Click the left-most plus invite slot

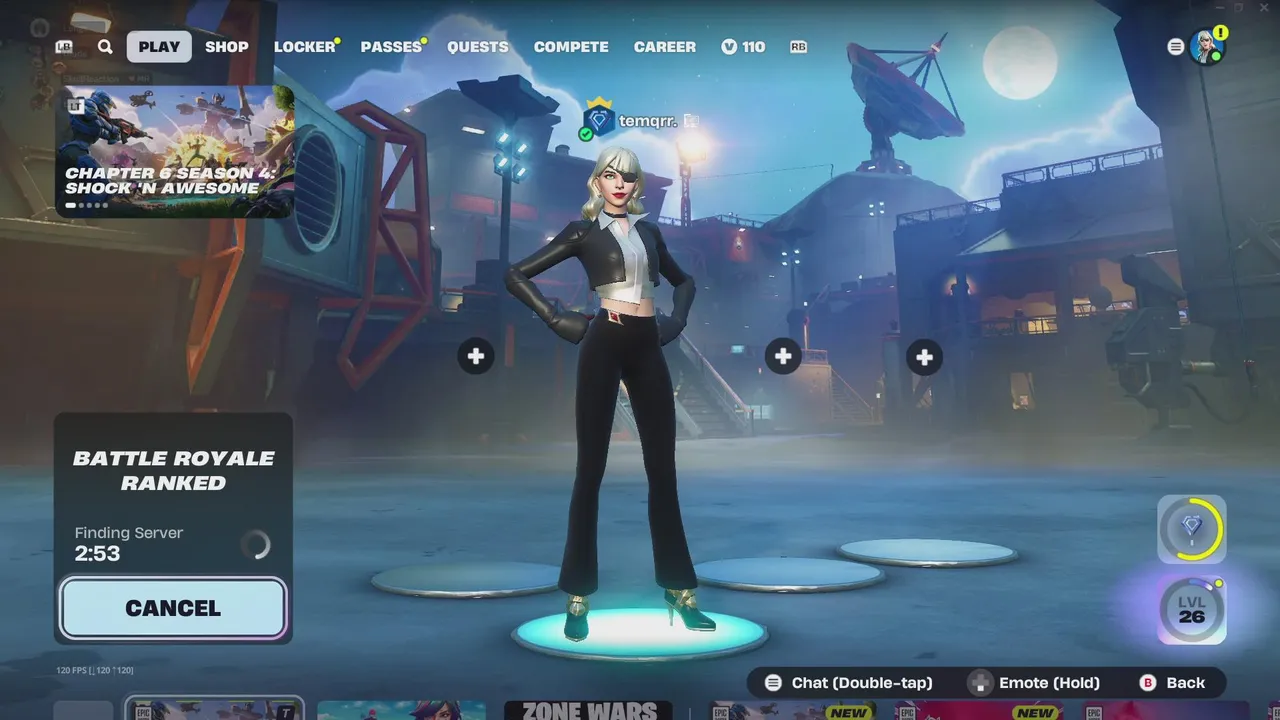(x=476, y=356)
